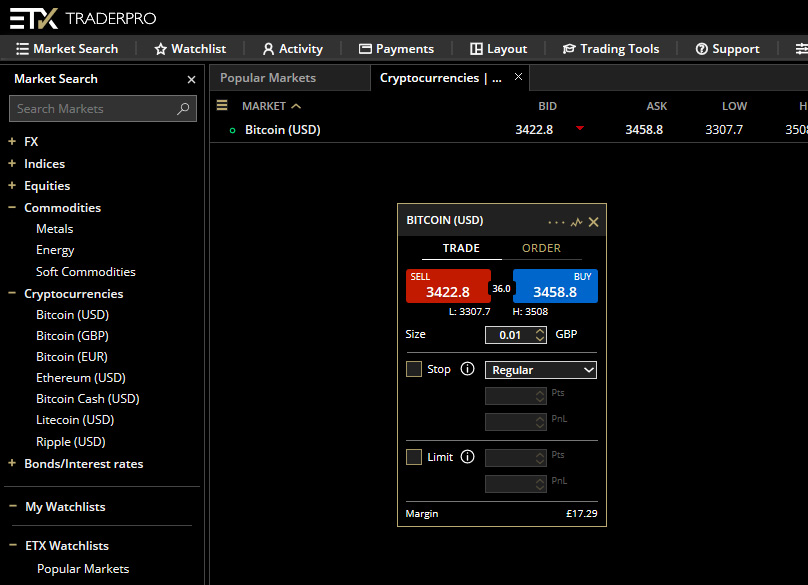
Task: Select Energy under Commodities
Action: point(55,250)
